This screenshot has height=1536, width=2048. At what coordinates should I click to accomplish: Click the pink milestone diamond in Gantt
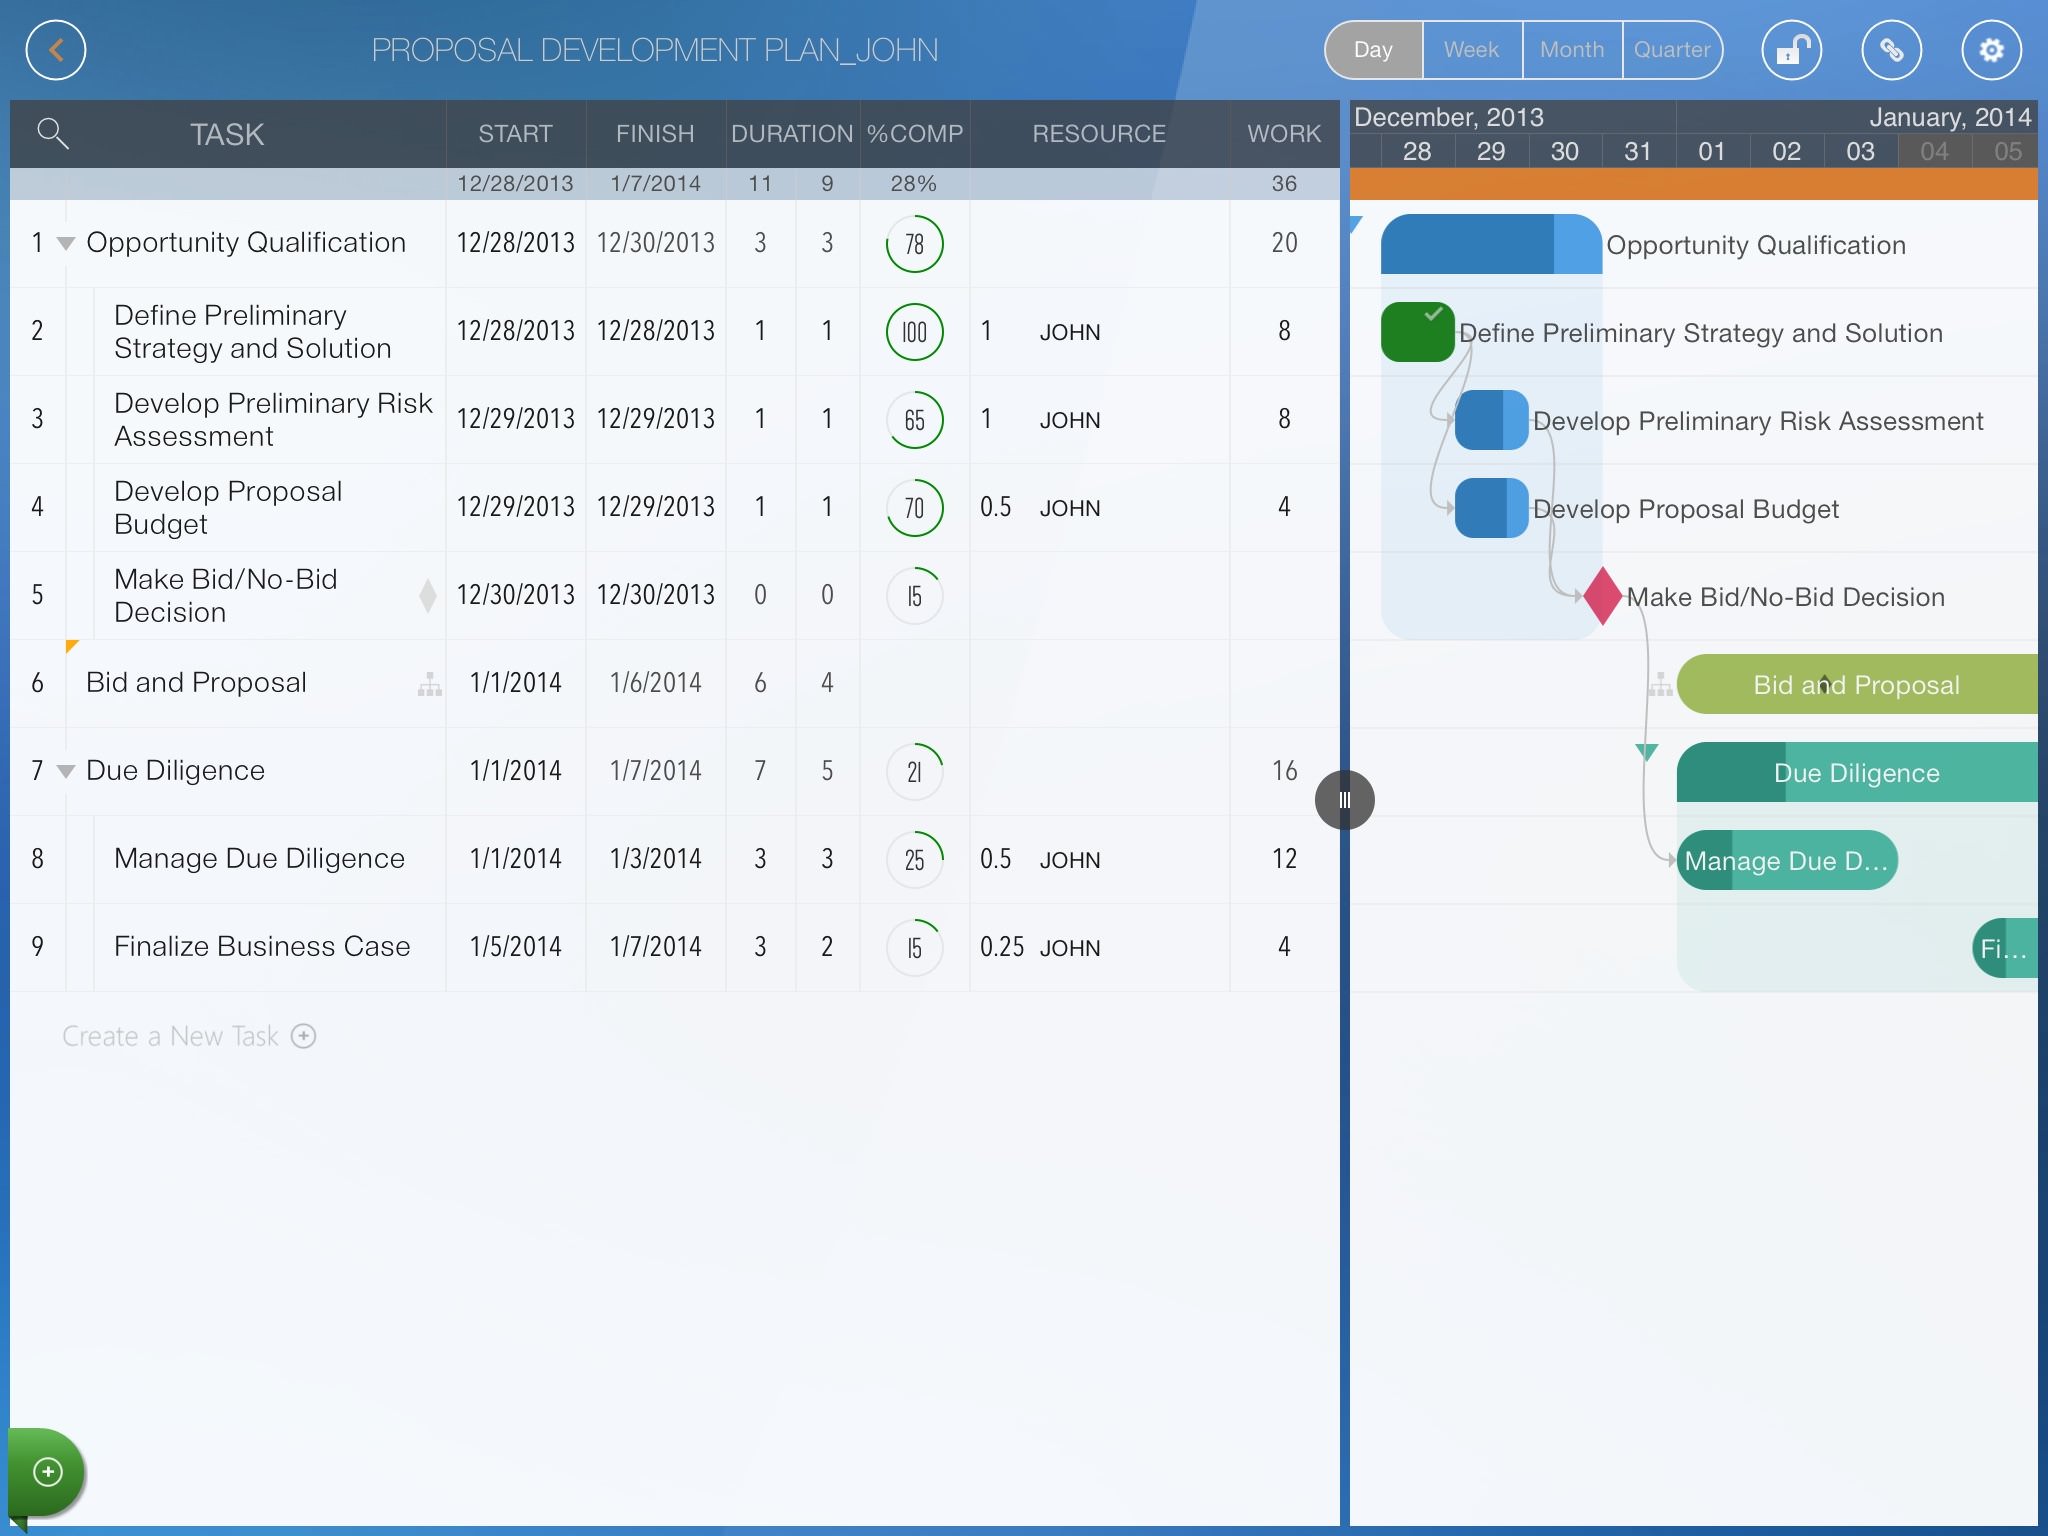click(x=1602, y=596)
